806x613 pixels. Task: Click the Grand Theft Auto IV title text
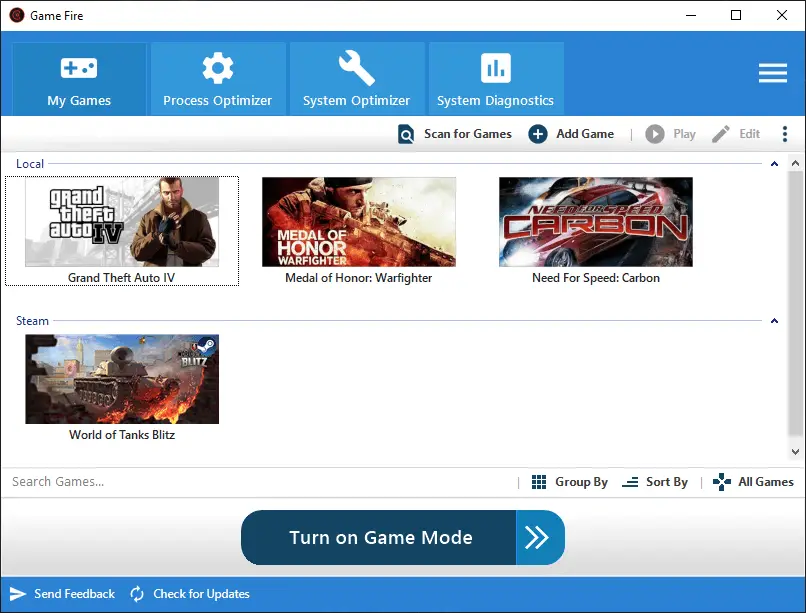(x=121, y=278)
